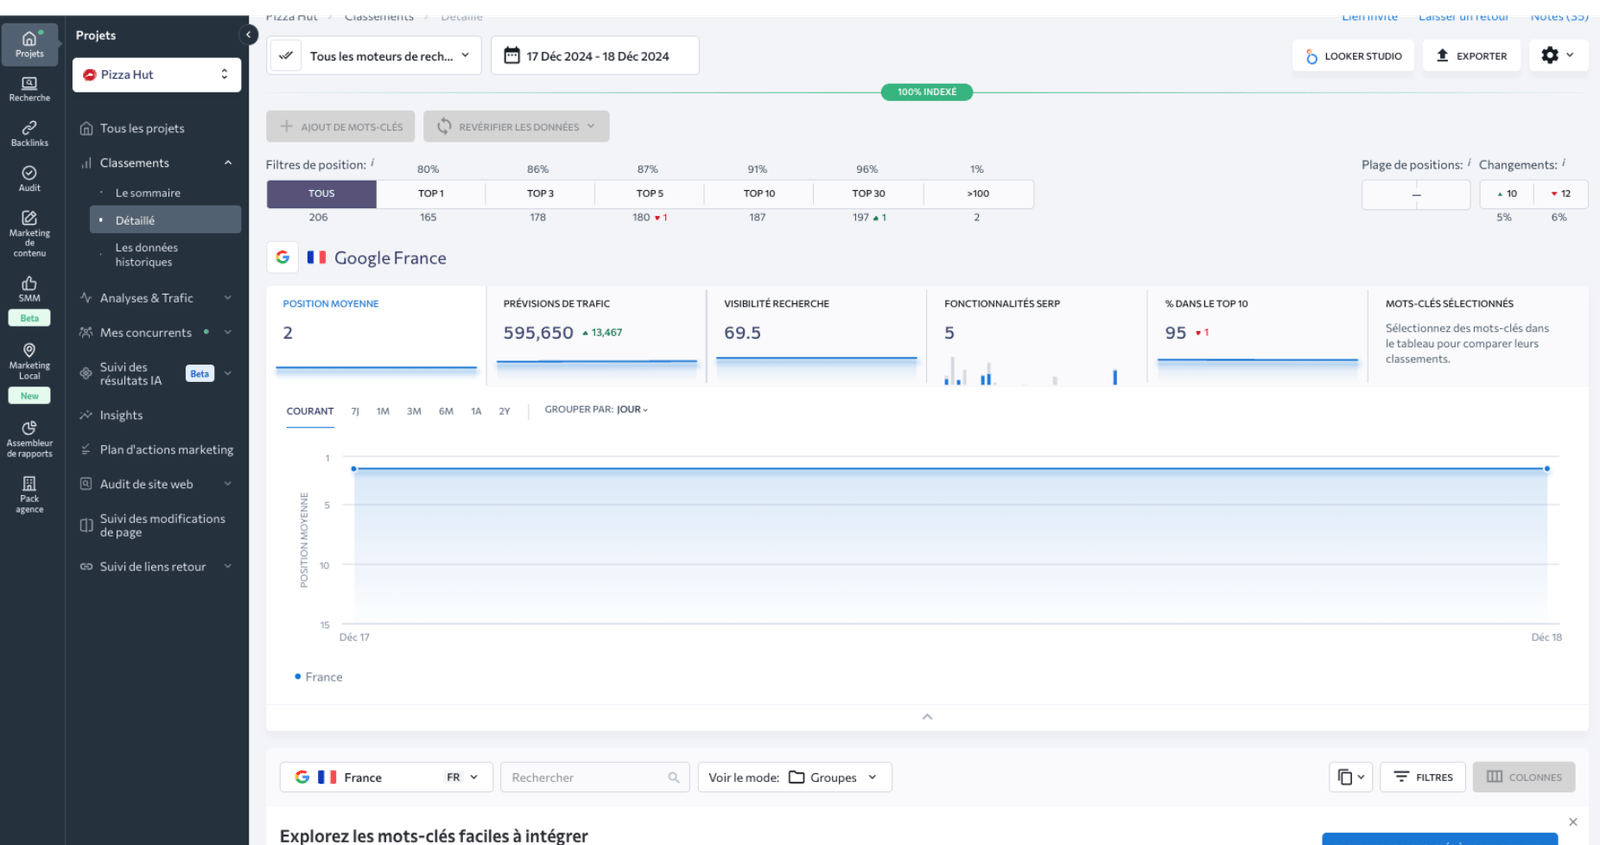
Task: Switch chart range to 7J
Action: click(355, 411)
